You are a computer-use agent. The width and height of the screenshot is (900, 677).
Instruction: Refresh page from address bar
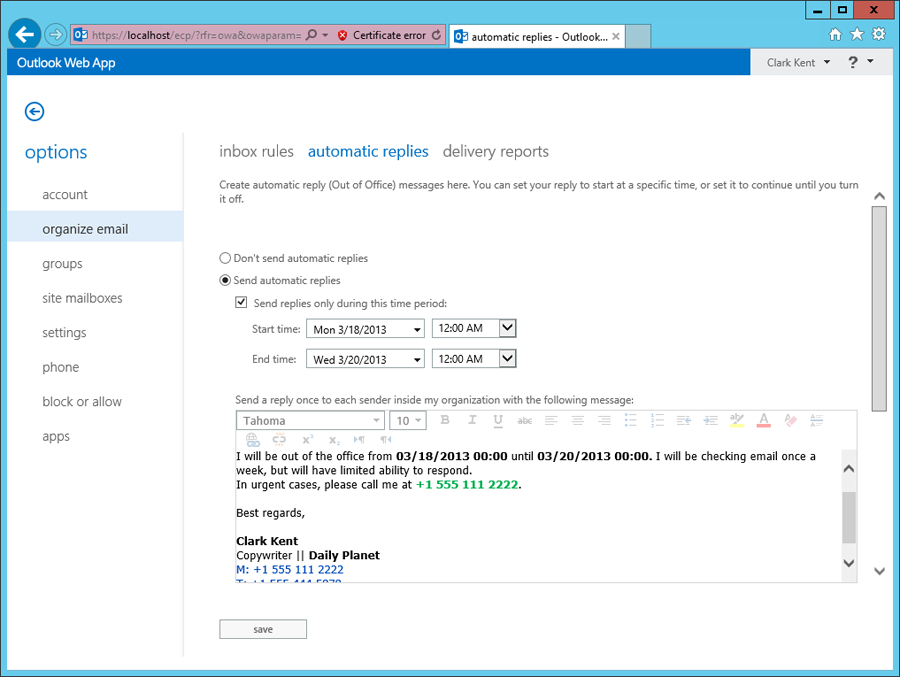(x=436, y=35)
